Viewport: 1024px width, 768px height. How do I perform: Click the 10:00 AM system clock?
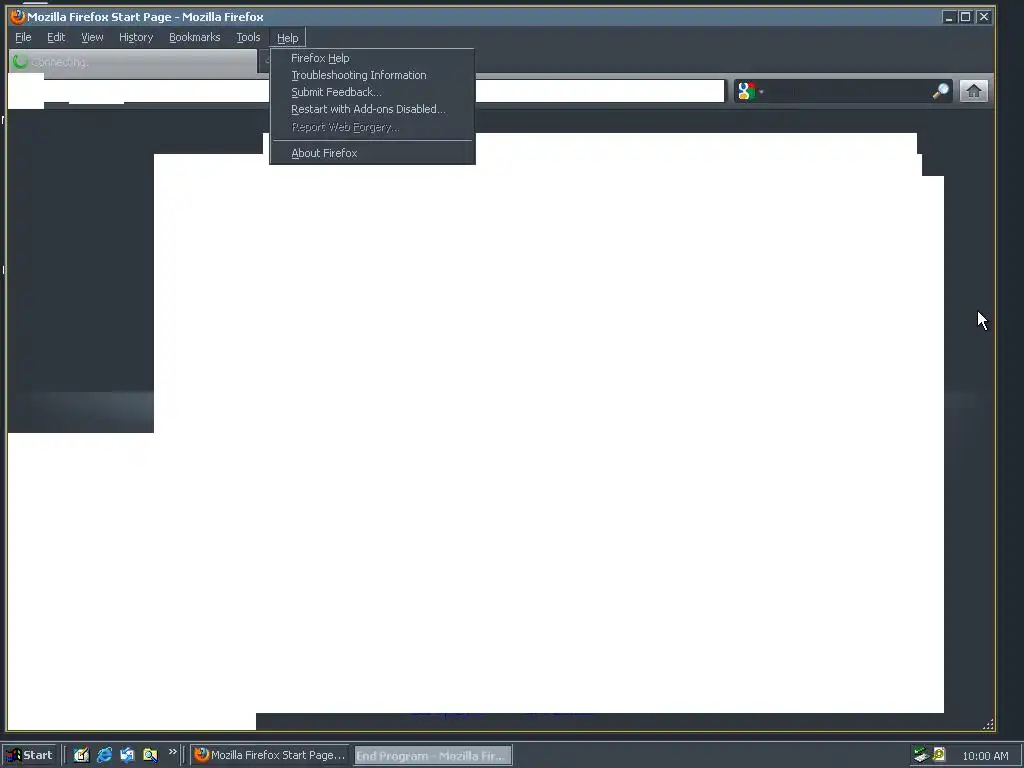click(x=985, y=756)
